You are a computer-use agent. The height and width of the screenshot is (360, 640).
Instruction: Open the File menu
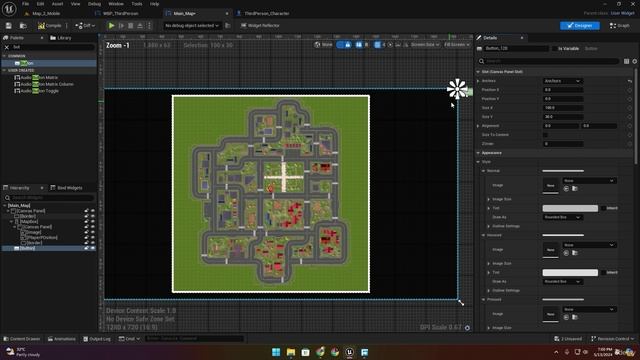coord(25,4)
